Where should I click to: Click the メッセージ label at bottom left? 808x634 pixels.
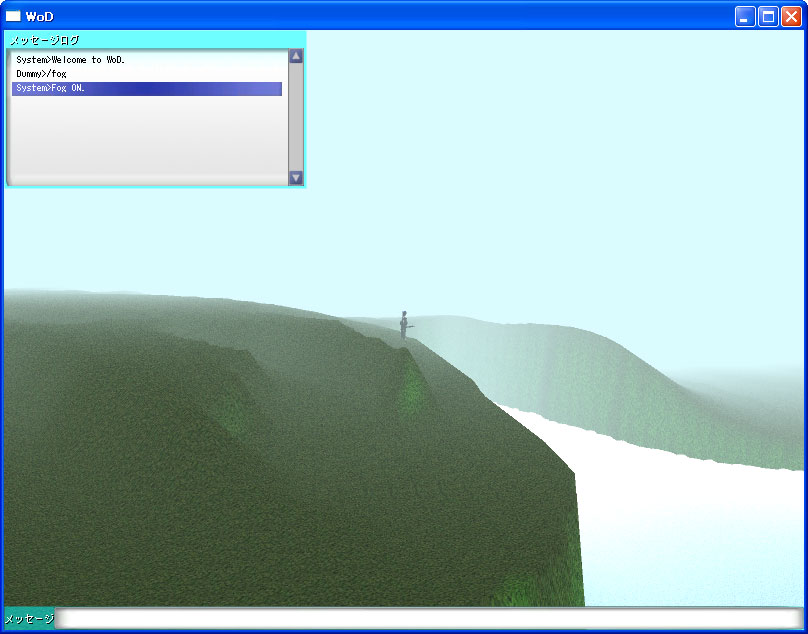point(29,619)
